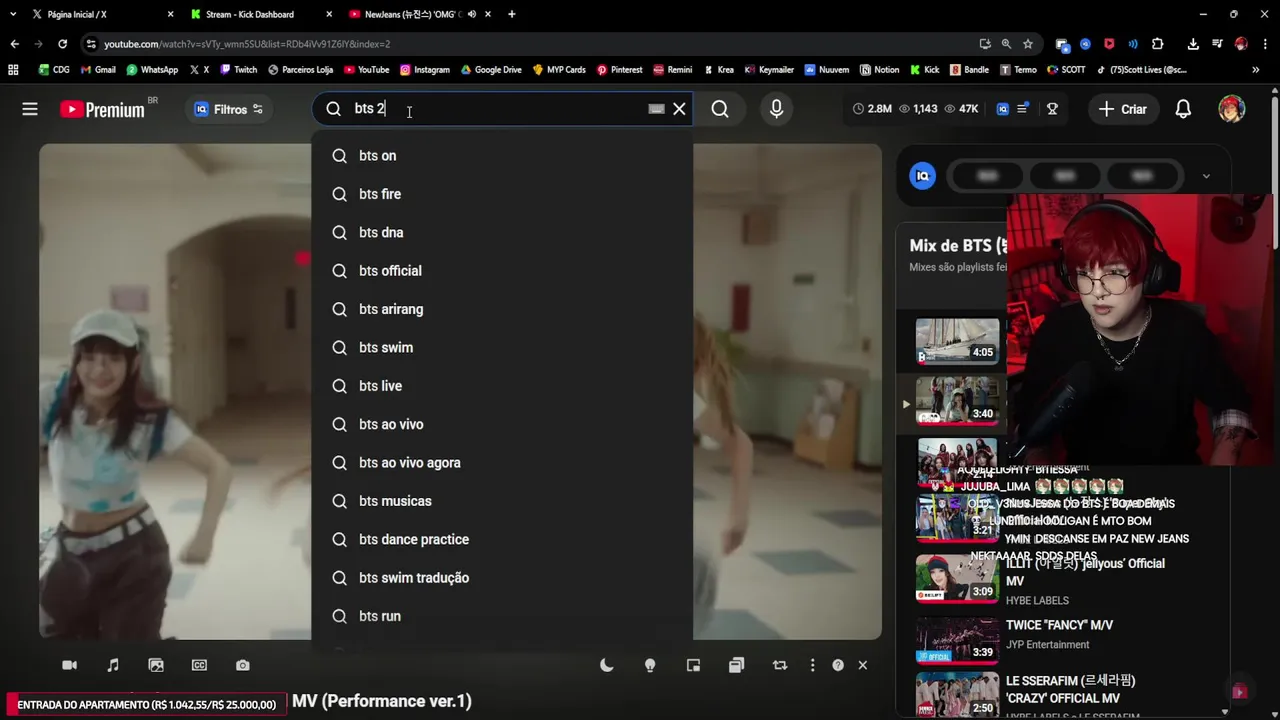Choose suggestion 'bts run'
Image resolution: width=1280 pixels, height=720 pixels.
pyautogui.click(x=502, y=616)
